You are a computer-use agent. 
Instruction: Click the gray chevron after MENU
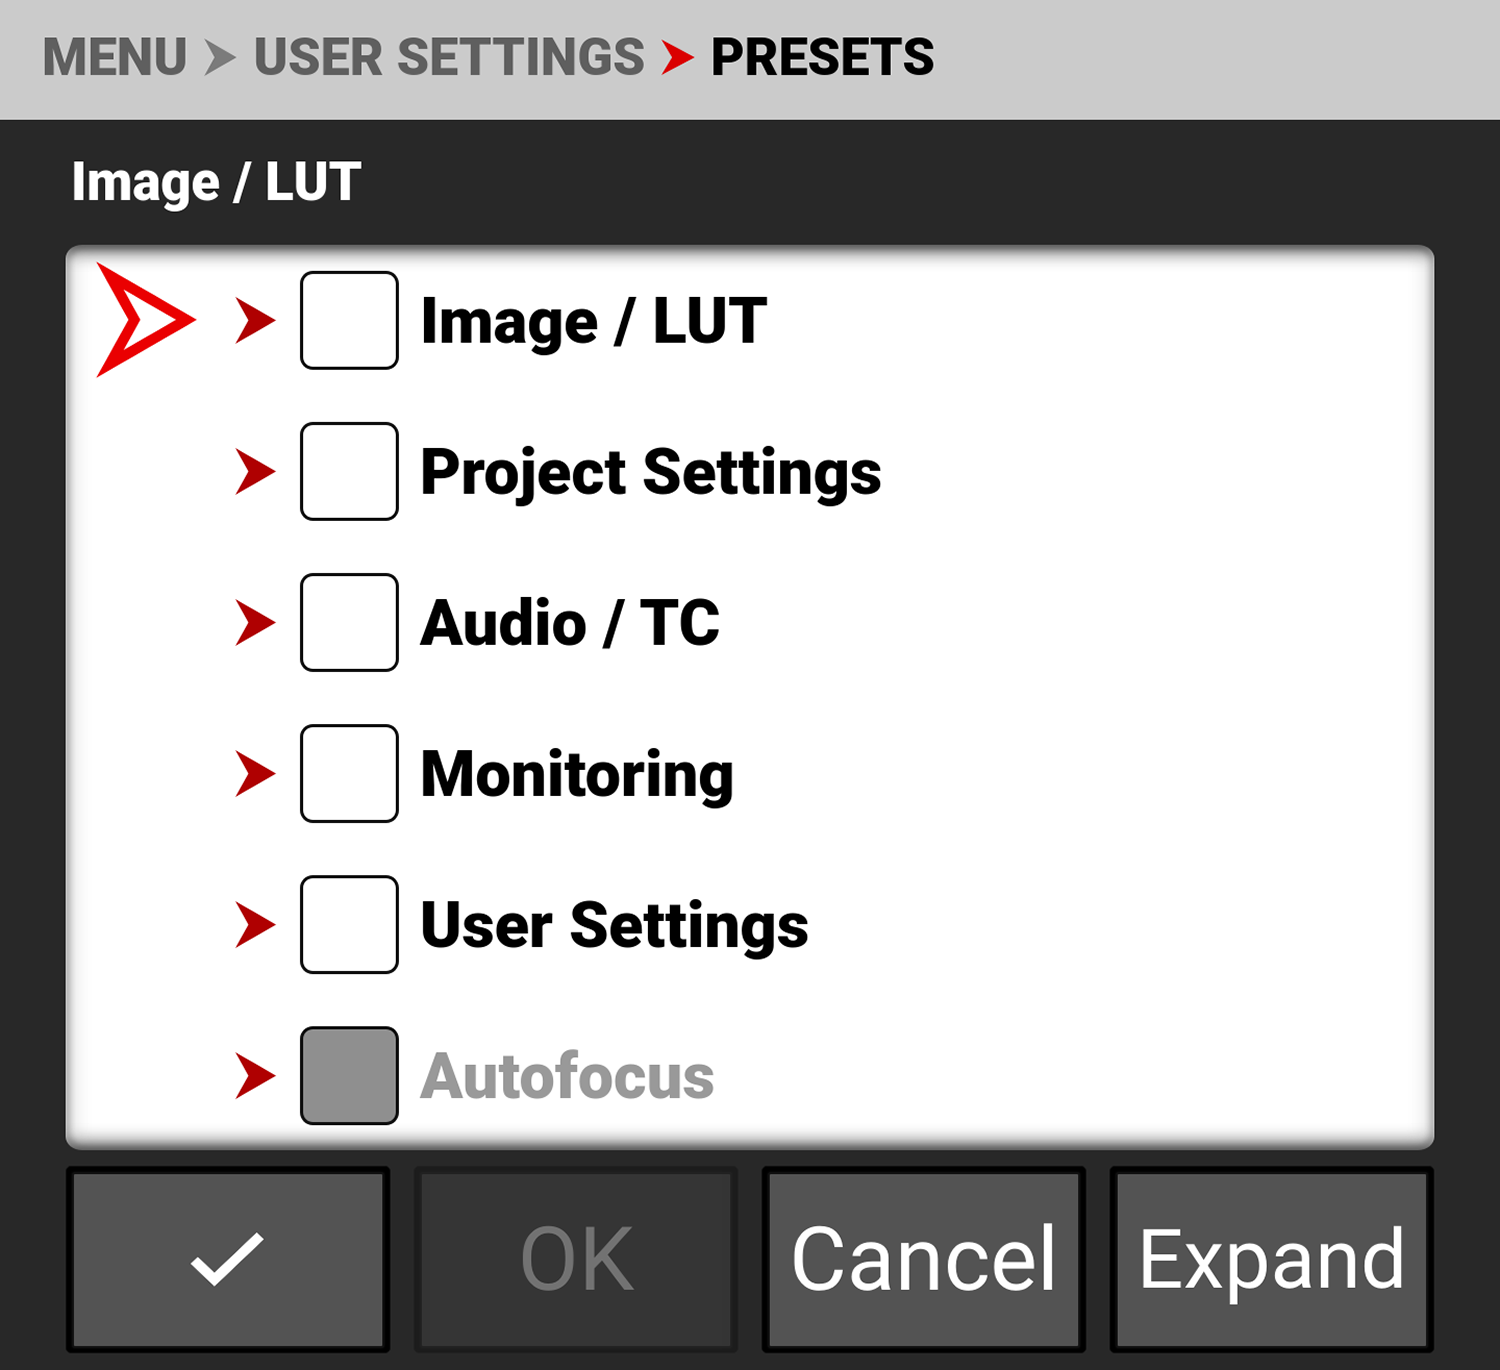[220, 58]
